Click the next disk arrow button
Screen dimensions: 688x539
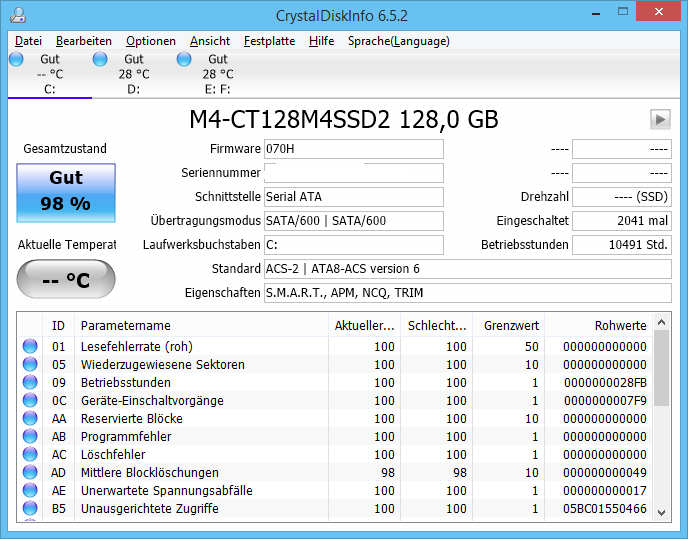coord(660,119)
